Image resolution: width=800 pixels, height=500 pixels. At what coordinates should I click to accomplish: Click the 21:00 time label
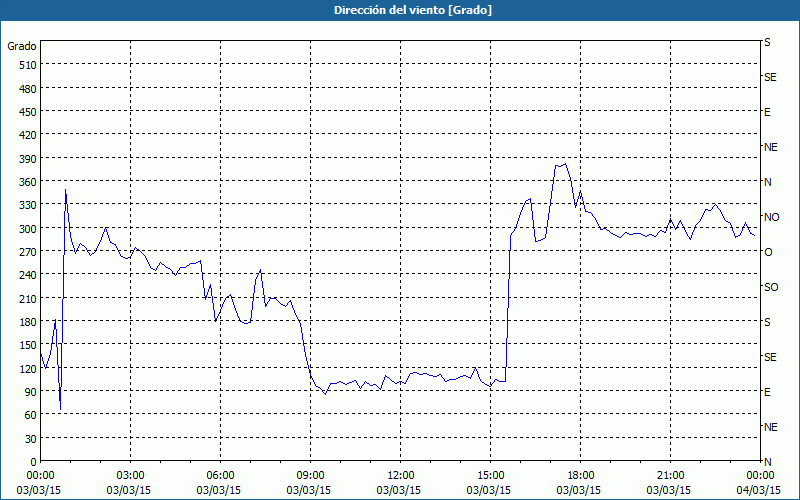click(670, 476)
